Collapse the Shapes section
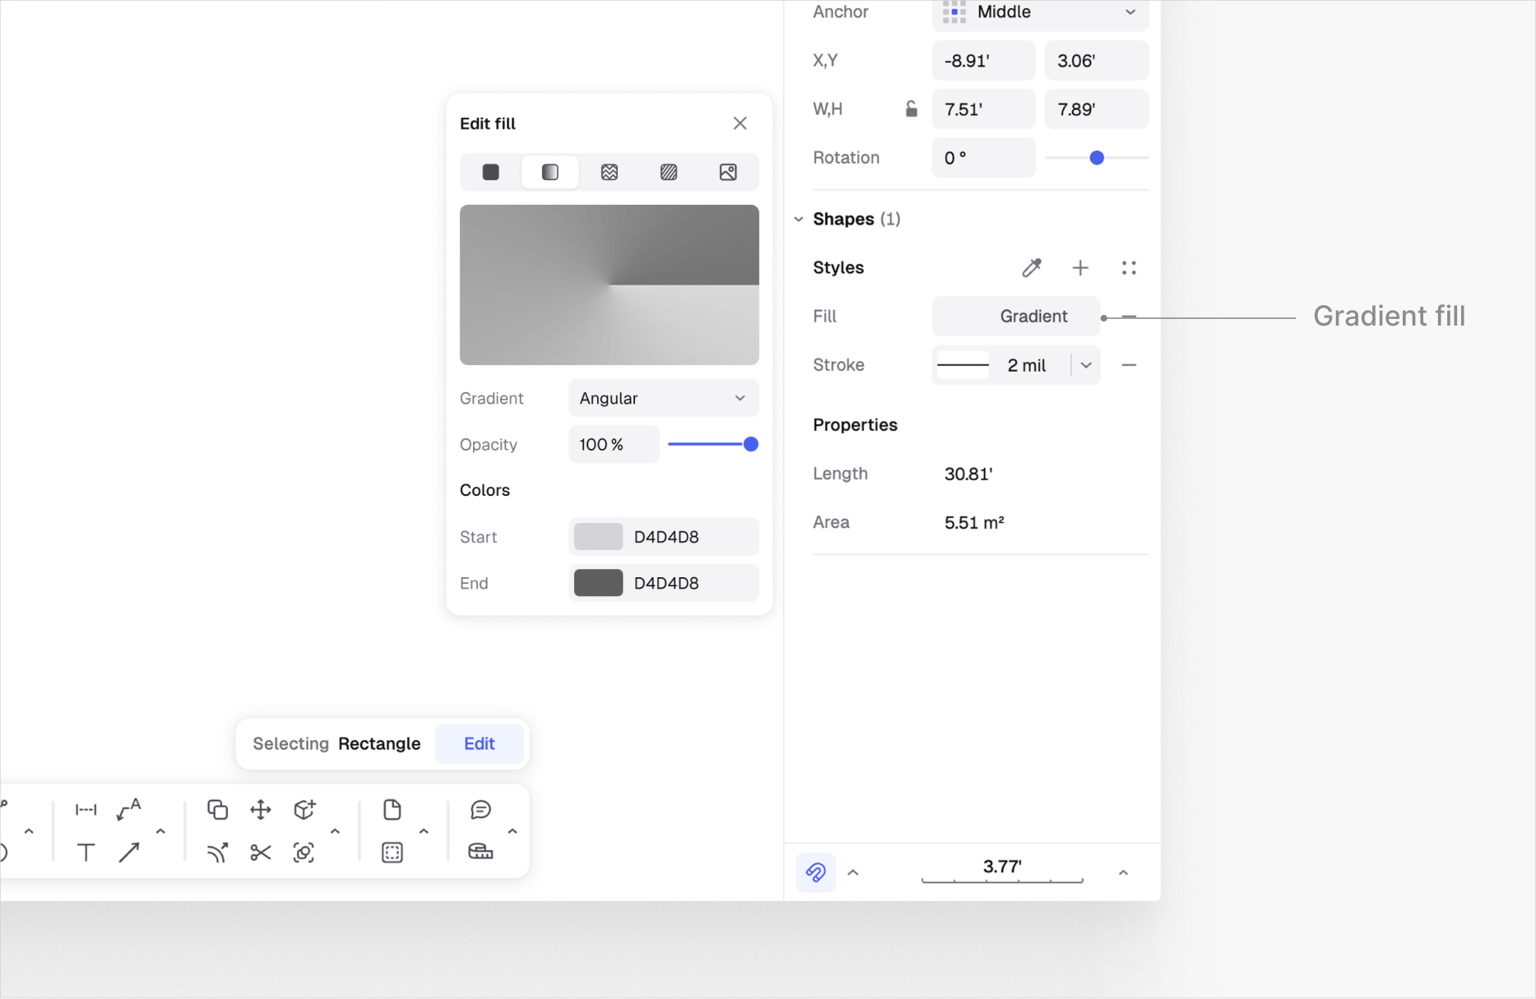The image size is (1536, 999). click(799, 219)
